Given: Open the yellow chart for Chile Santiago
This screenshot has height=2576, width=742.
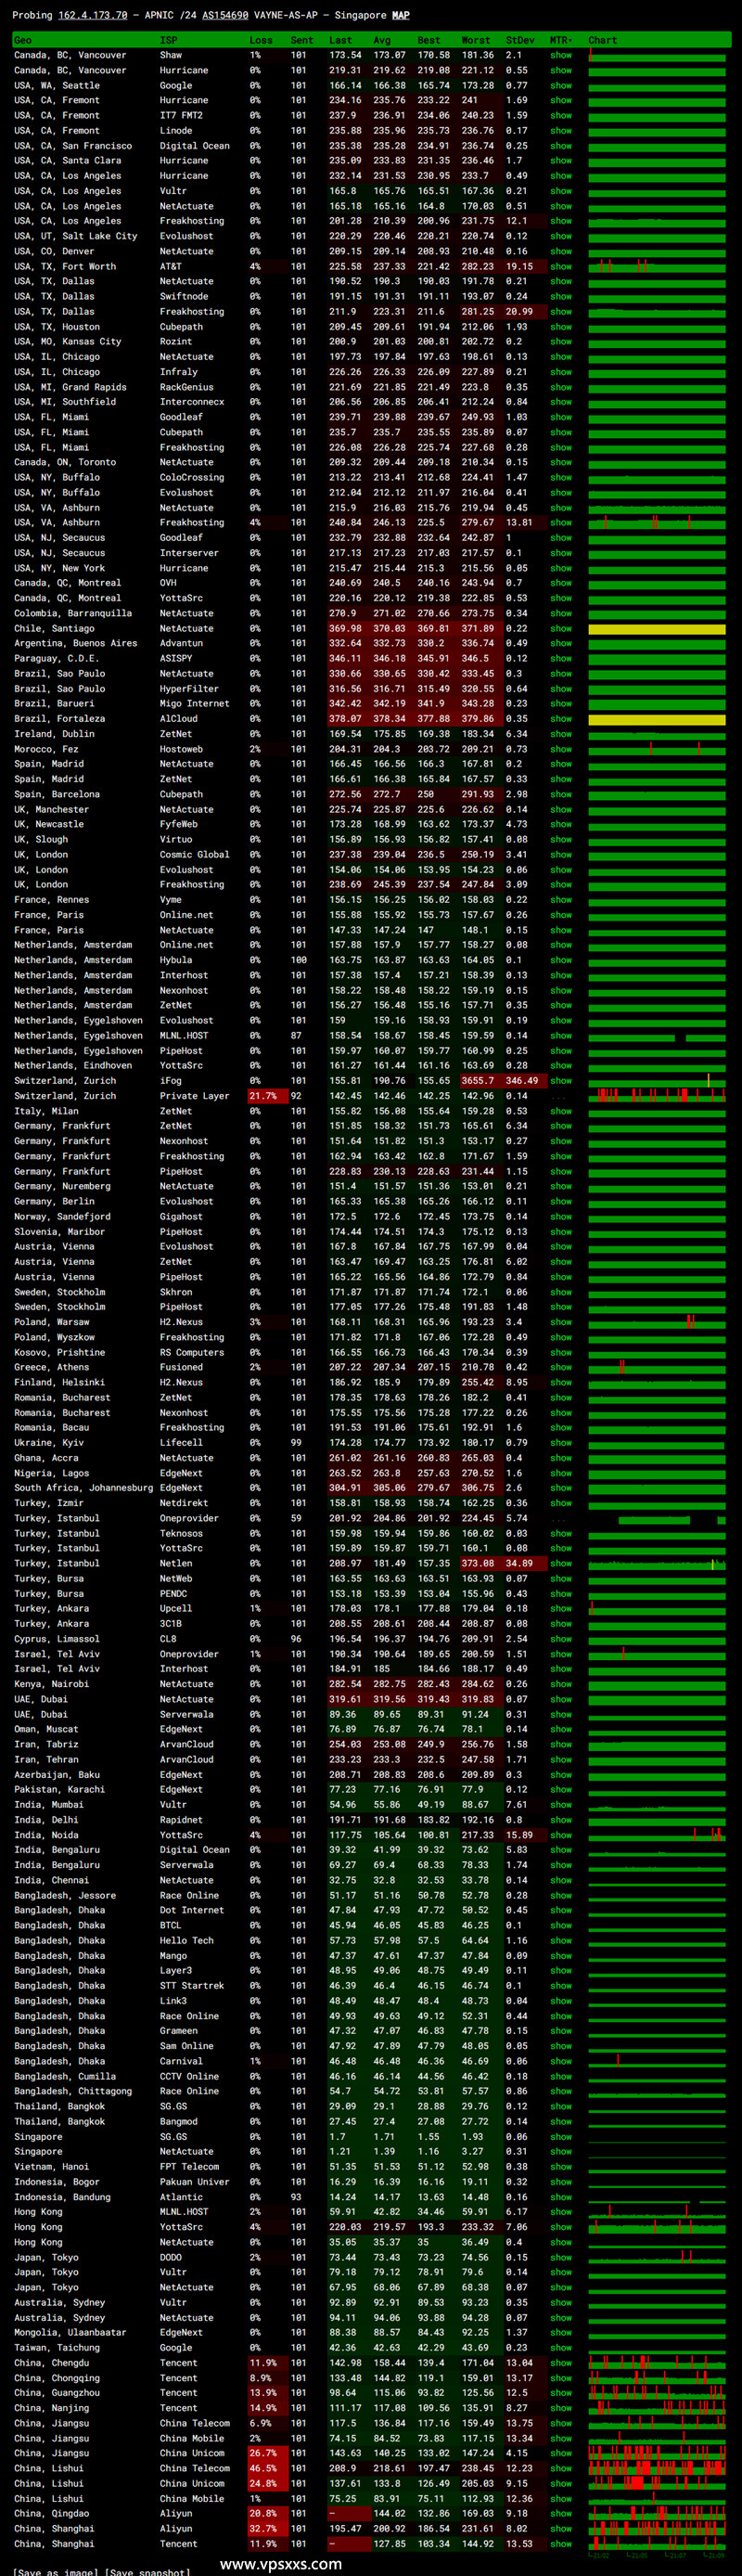Looking at the screenshot, I should 657,629.
